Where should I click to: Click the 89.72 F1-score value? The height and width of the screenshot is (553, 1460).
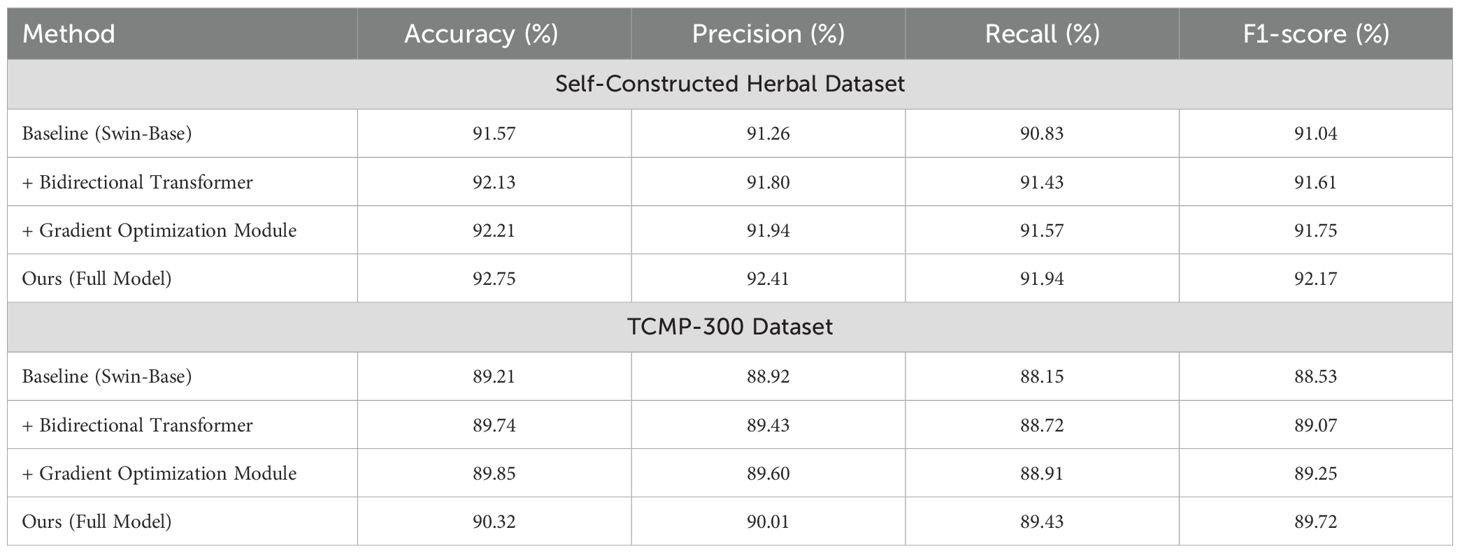(1316, 521)
